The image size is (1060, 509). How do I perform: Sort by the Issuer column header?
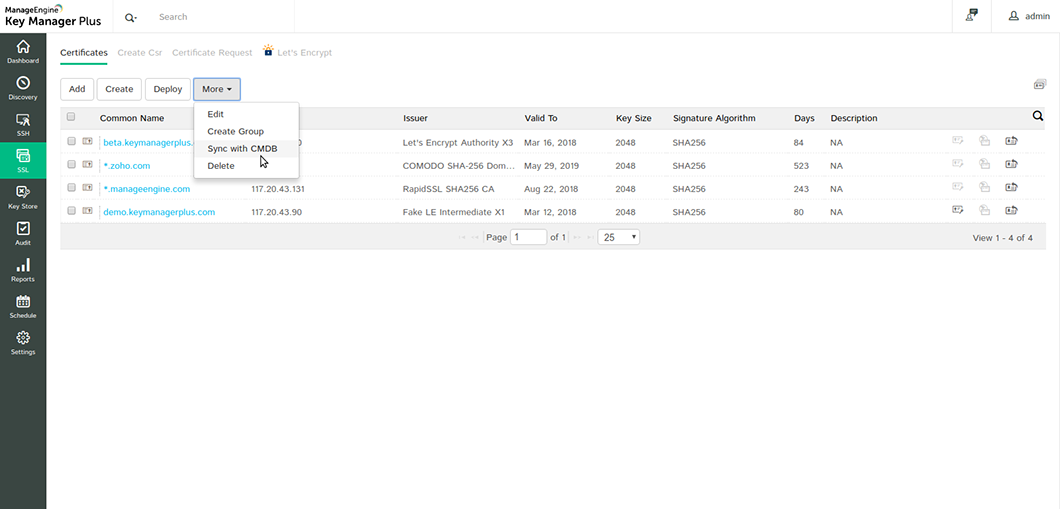pos(415,118)
